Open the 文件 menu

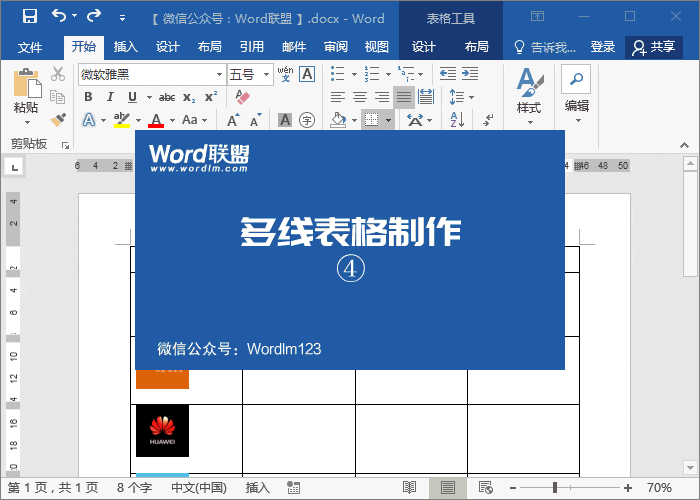30,47
